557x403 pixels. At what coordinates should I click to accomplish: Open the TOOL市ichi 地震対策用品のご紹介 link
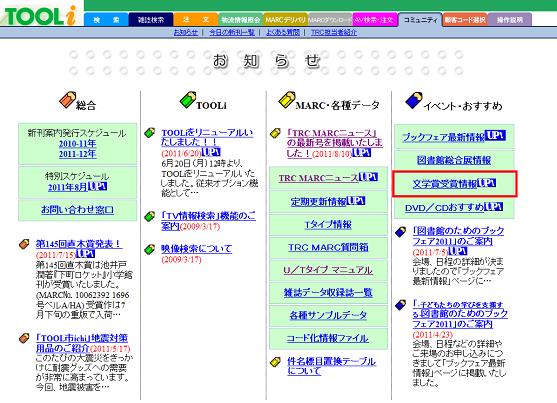82,343
